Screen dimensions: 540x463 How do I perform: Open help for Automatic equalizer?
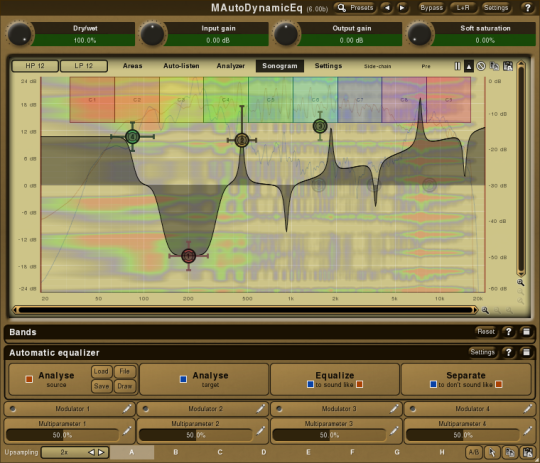508,352
